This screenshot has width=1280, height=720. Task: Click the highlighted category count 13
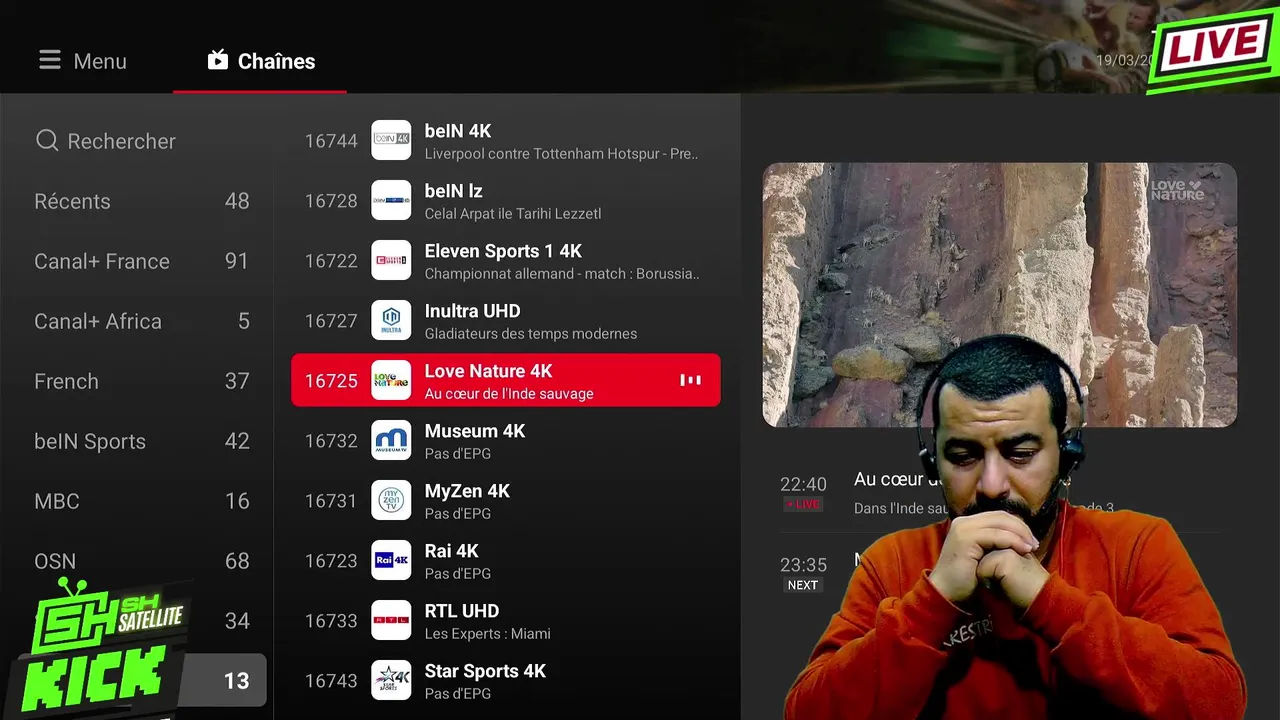(236, 681)
